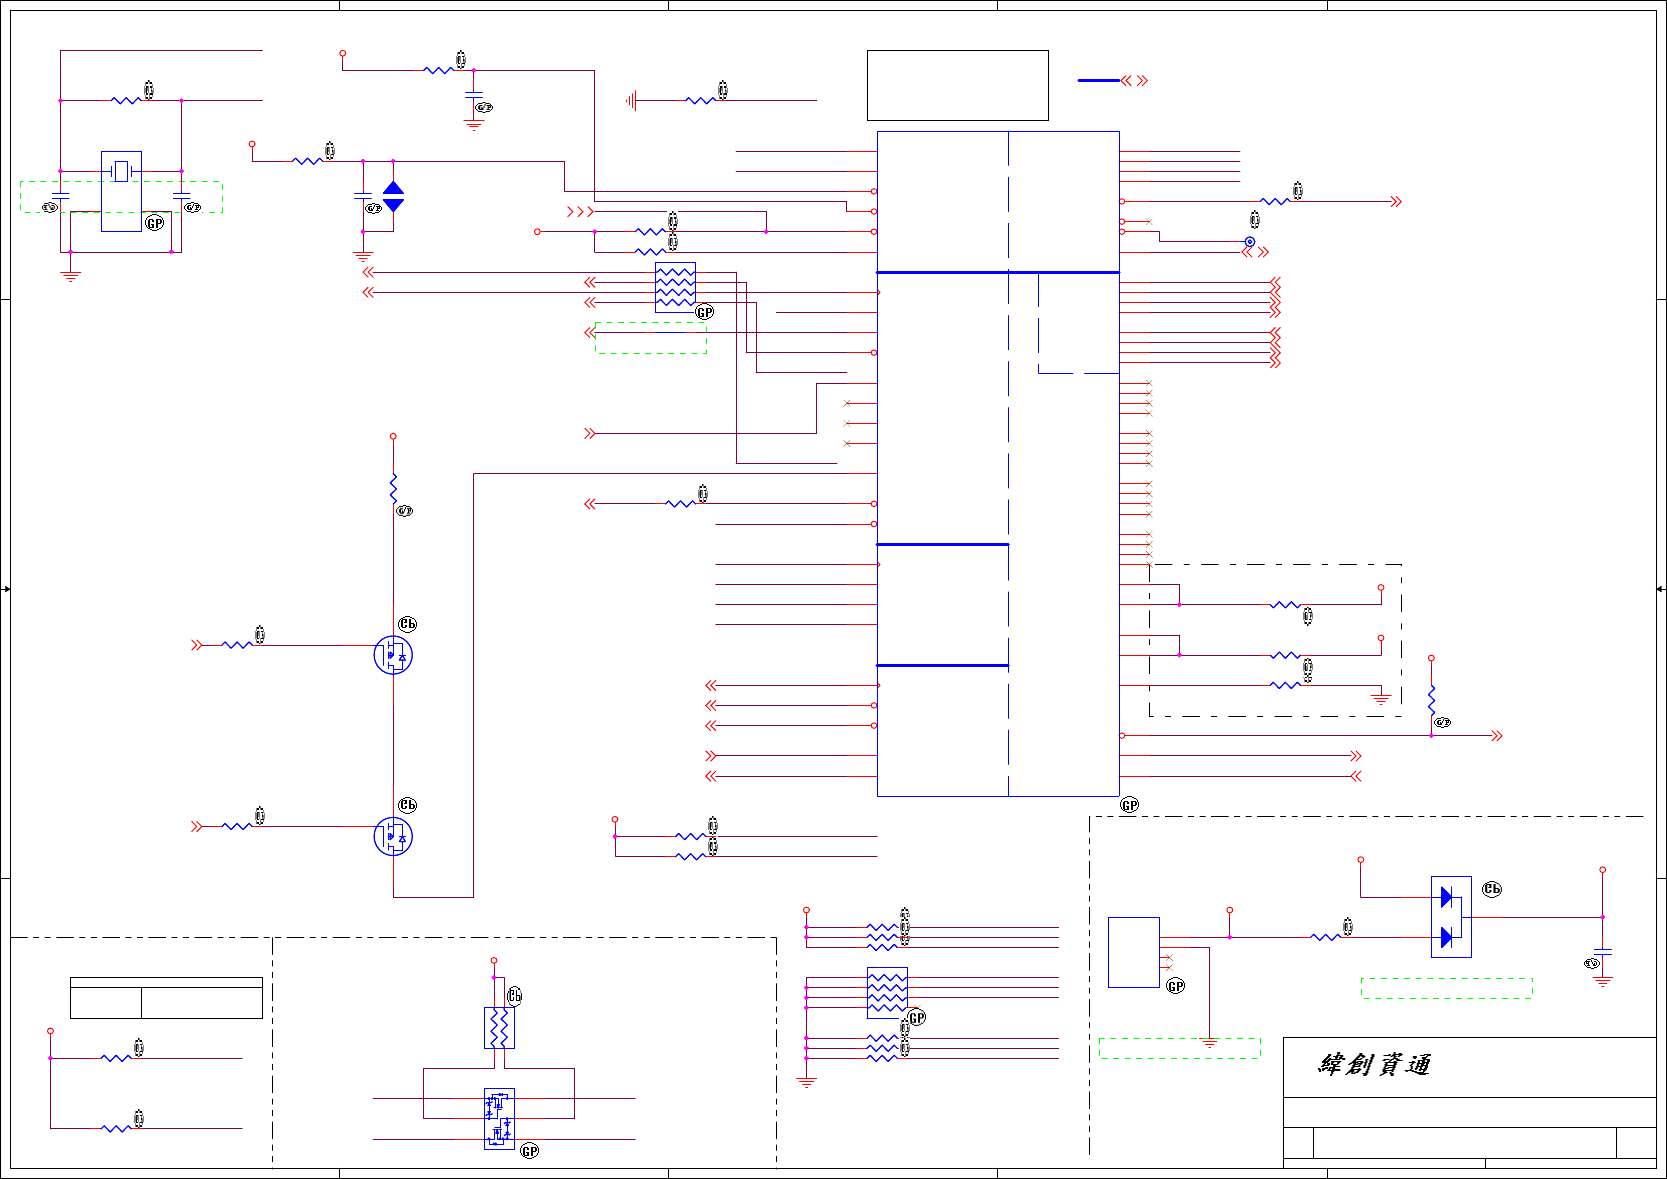Click the large main IC block
Screen dimensions: 1667x1179
coord(998,463)
